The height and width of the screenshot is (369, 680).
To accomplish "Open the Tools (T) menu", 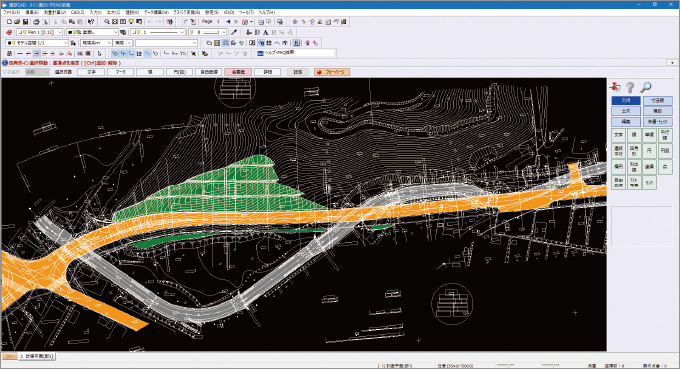I will pyautogui.click(x=246, y=13).
